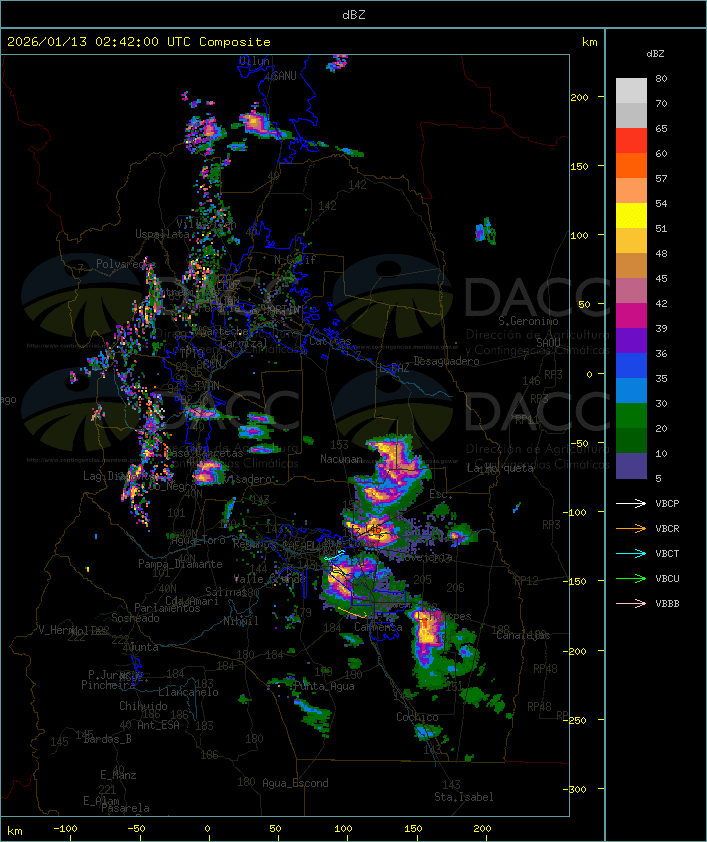Screen dimensions: 707x842
Task: Select the tan-brown legend swatch
Action: coord(631,266)
